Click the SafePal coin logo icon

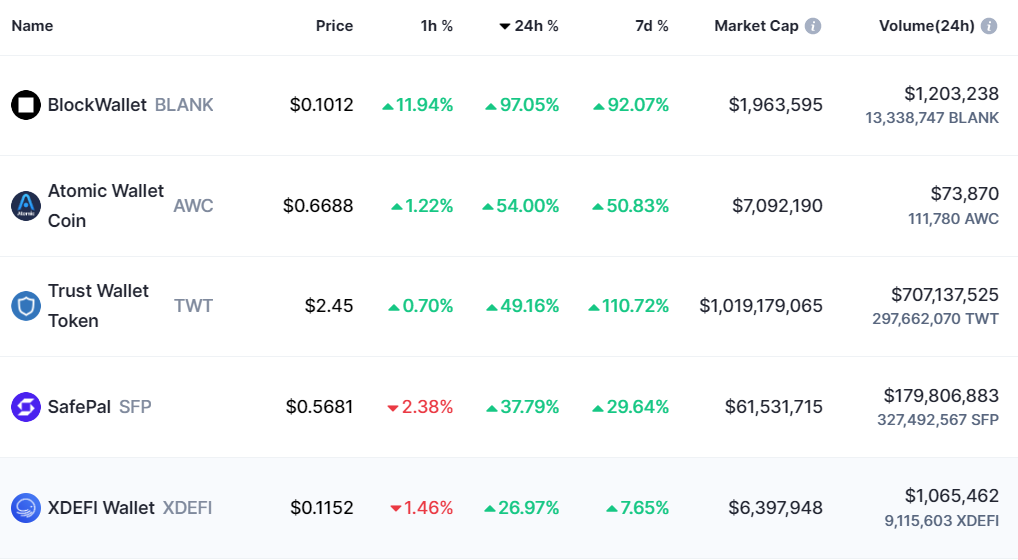[26, 407]
